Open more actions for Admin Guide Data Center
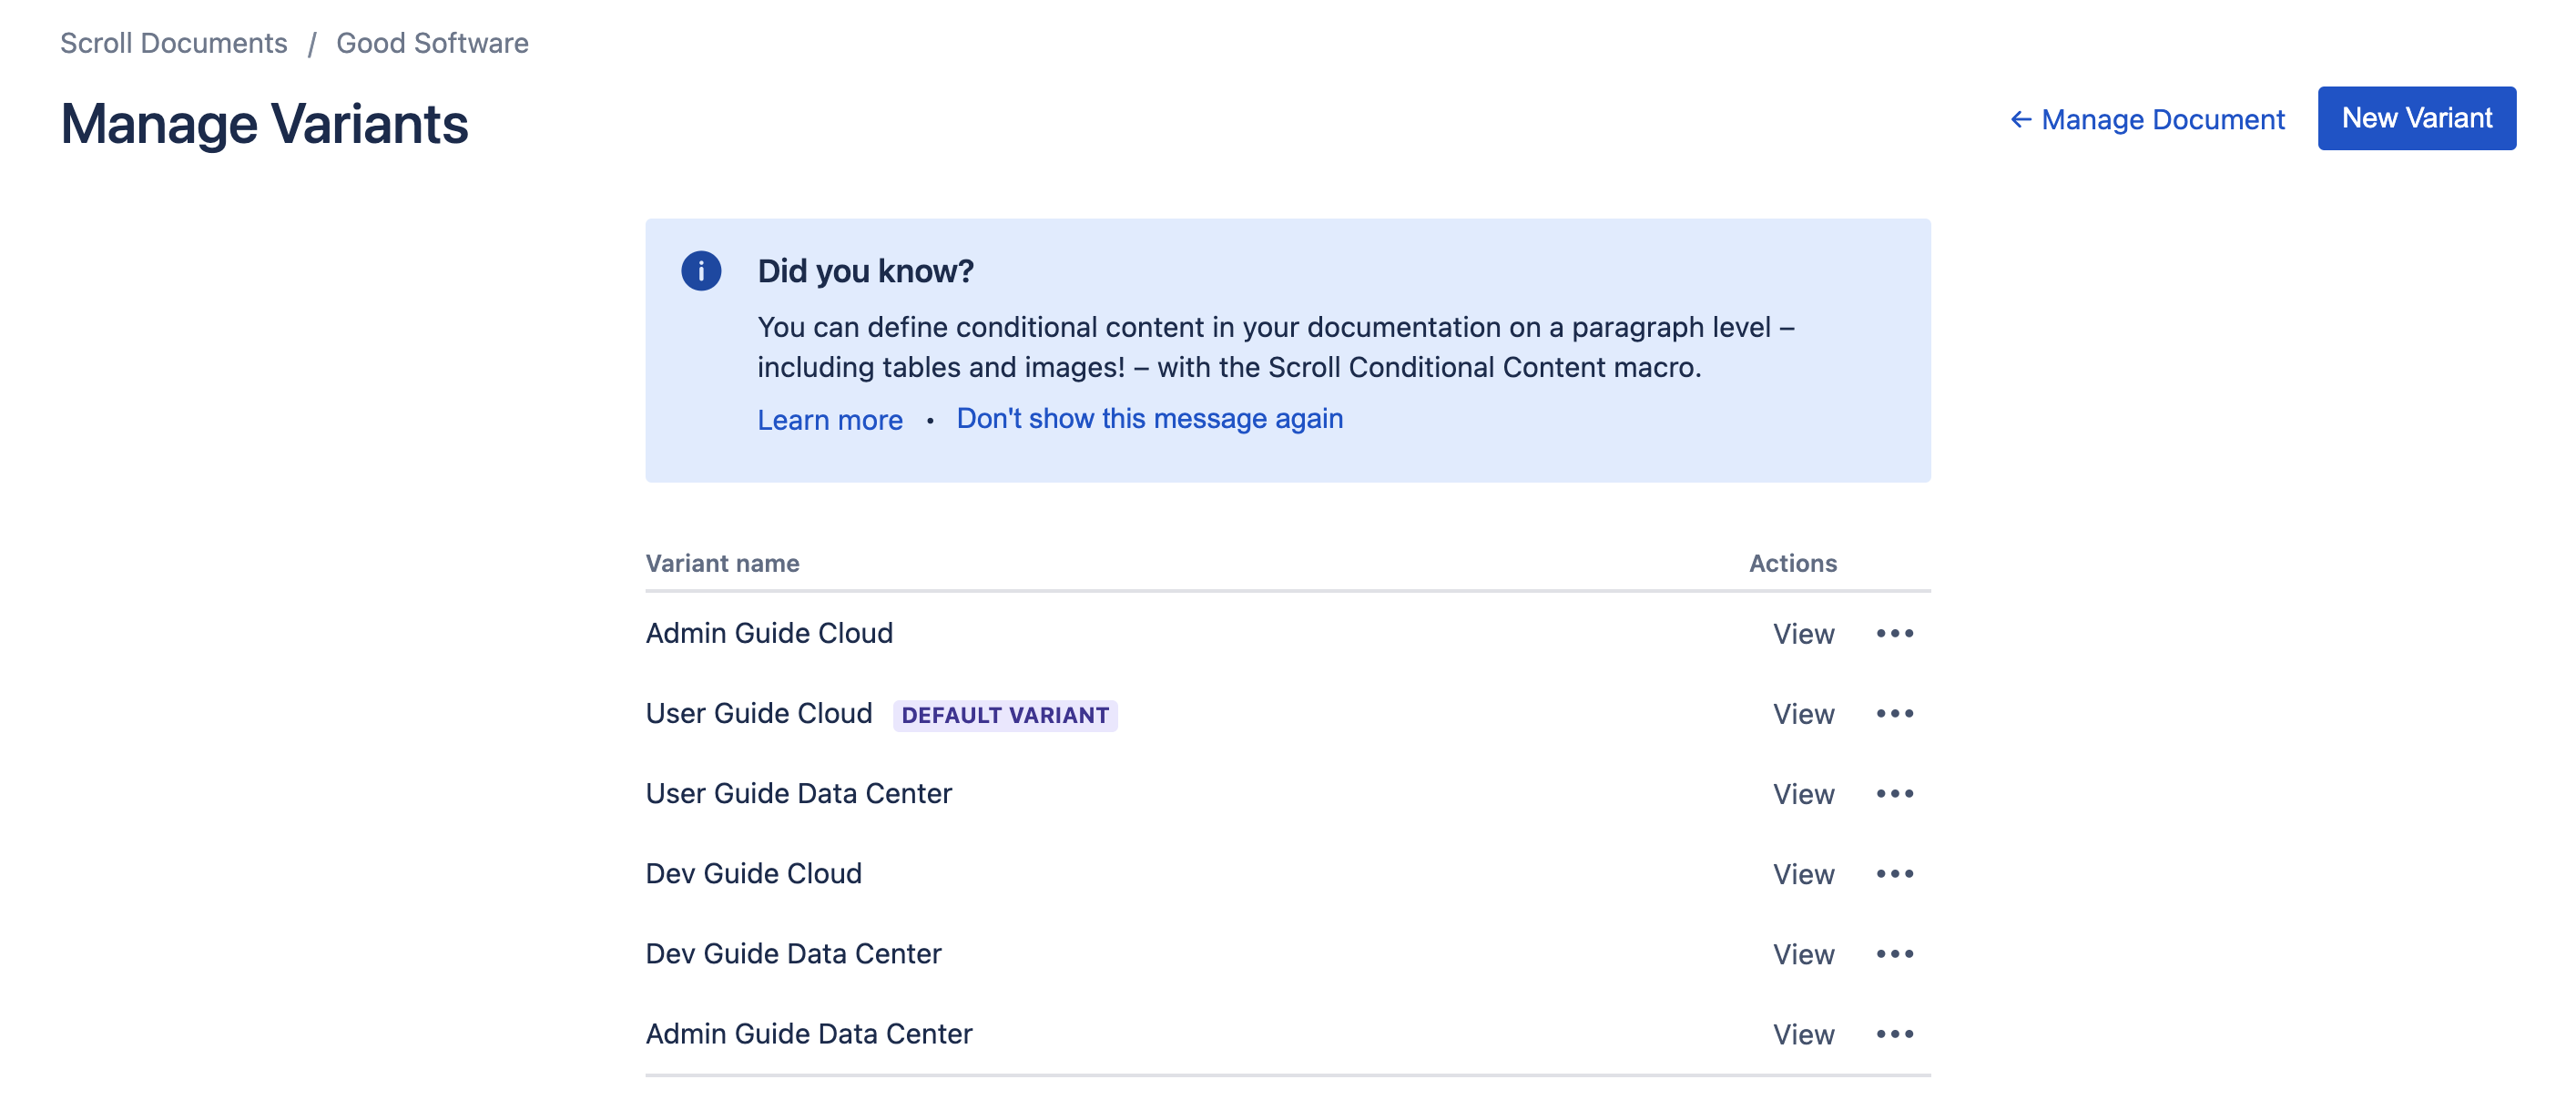 [x=1894, y=1033]
